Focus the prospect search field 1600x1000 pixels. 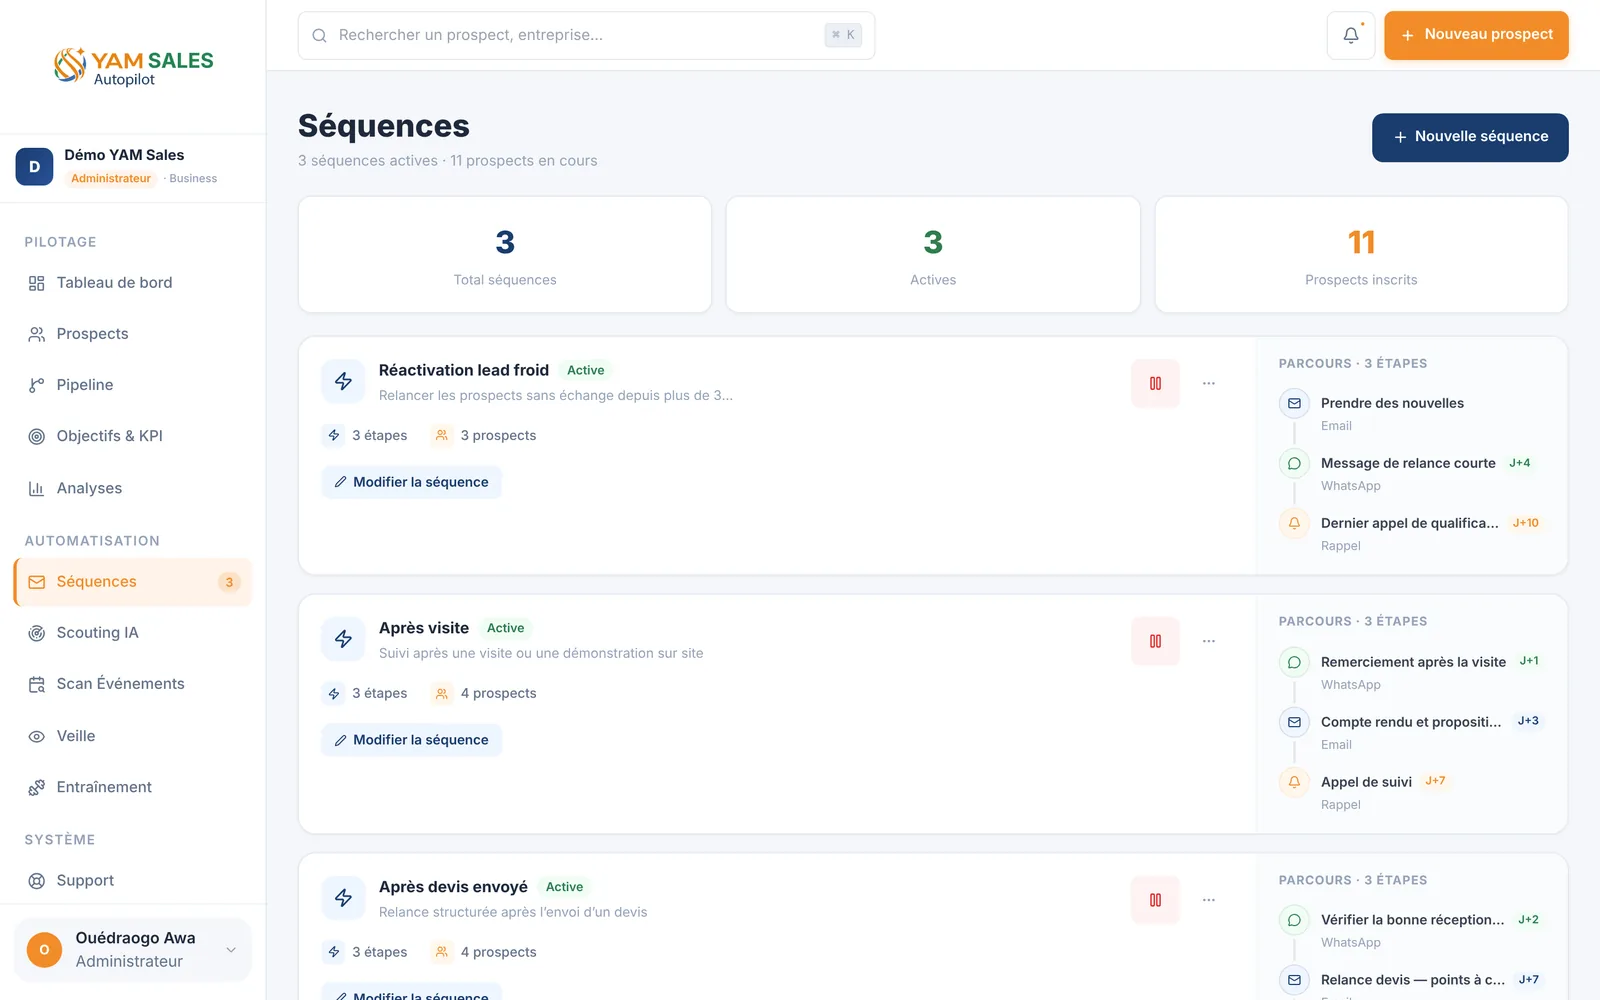(586, 35)
